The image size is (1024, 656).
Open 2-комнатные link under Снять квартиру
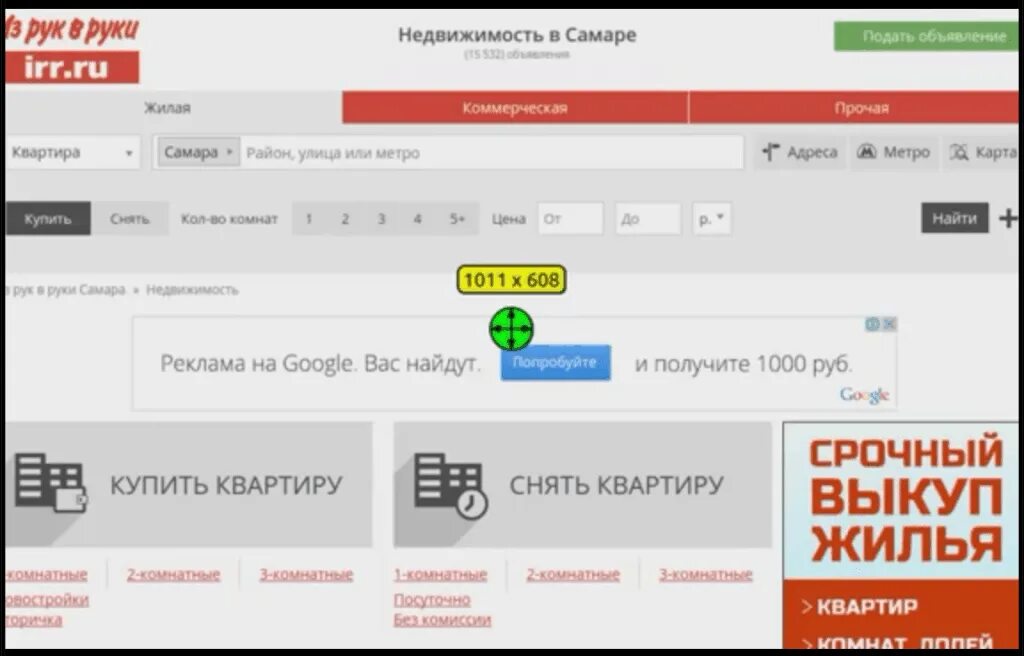pyautogui.click(x=573, y=574)
